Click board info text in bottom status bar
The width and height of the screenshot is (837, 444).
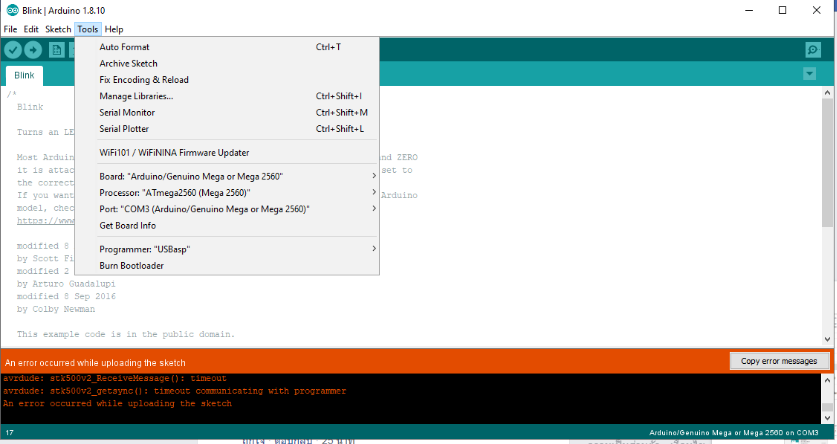tap(733, 433)
